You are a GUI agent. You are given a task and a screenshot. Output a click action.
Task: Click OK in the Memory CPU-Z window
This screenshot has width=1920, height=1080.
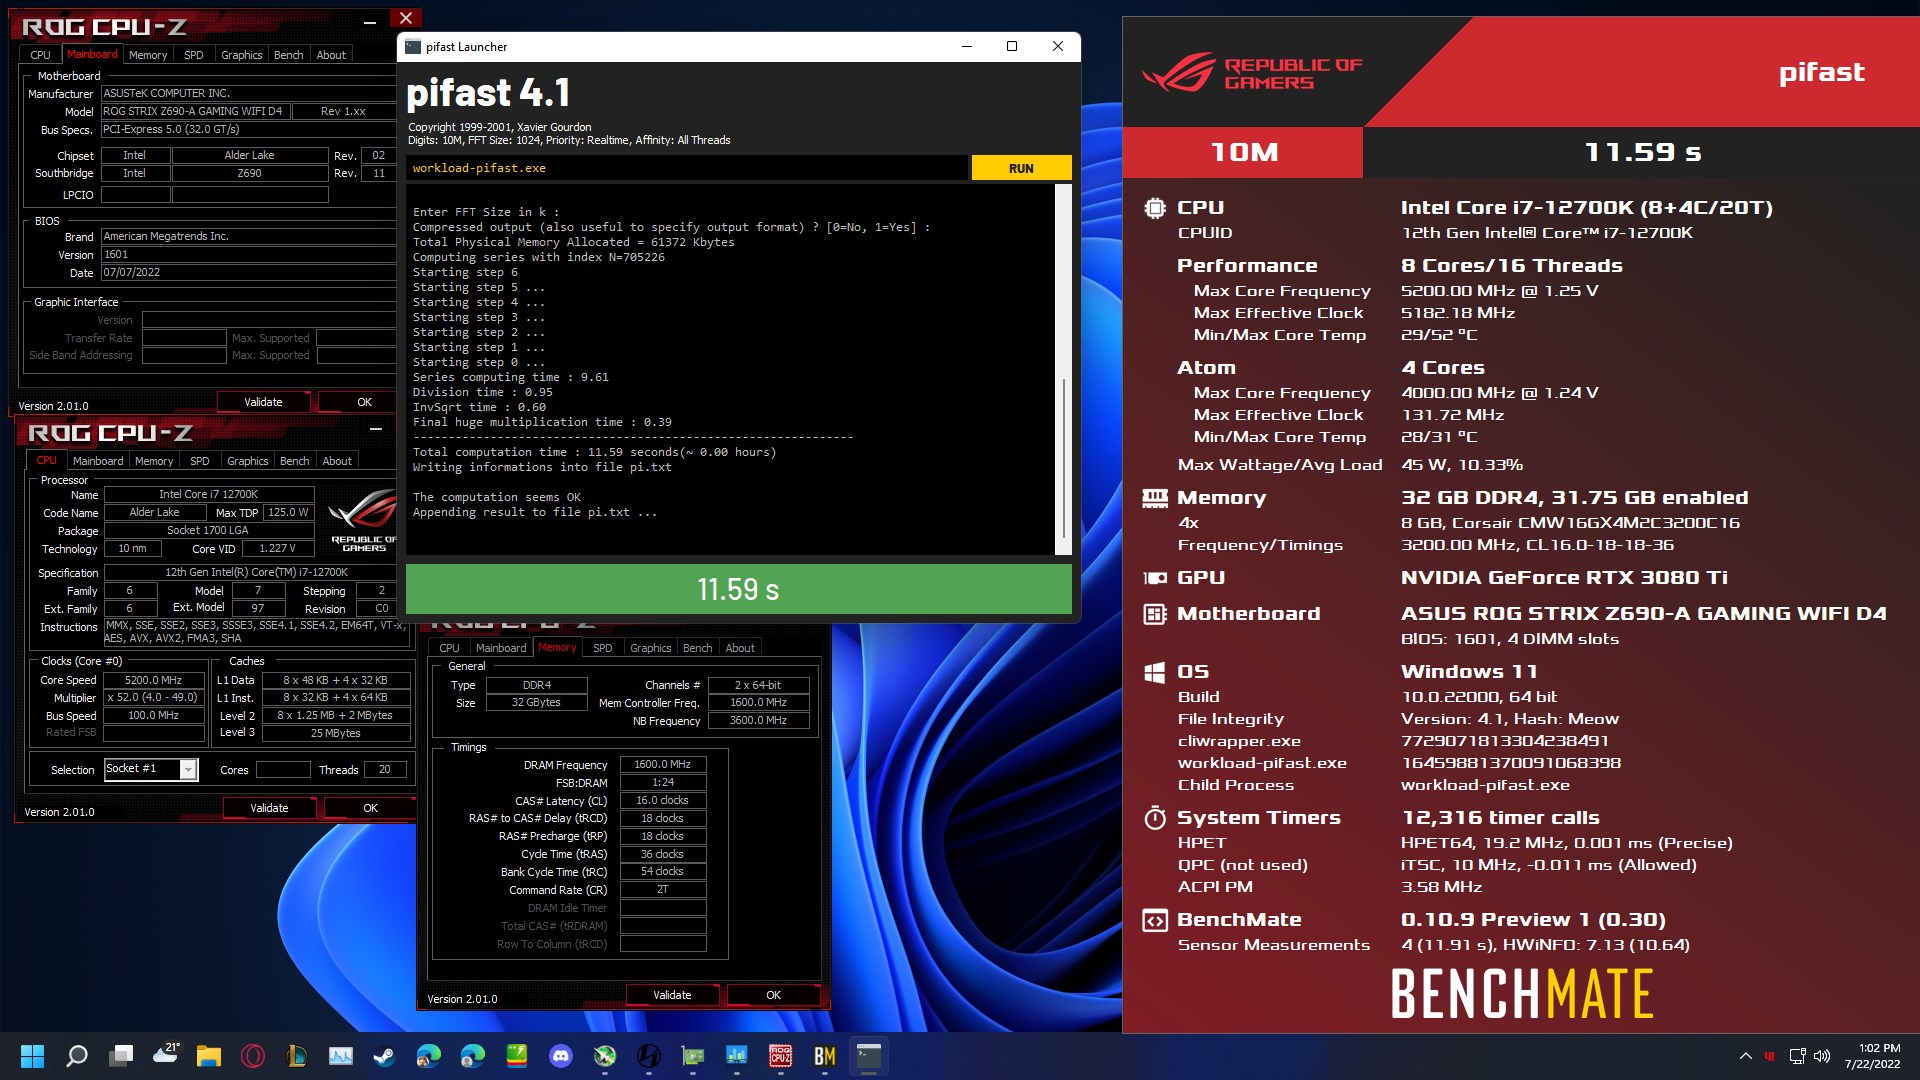point(774,995)
